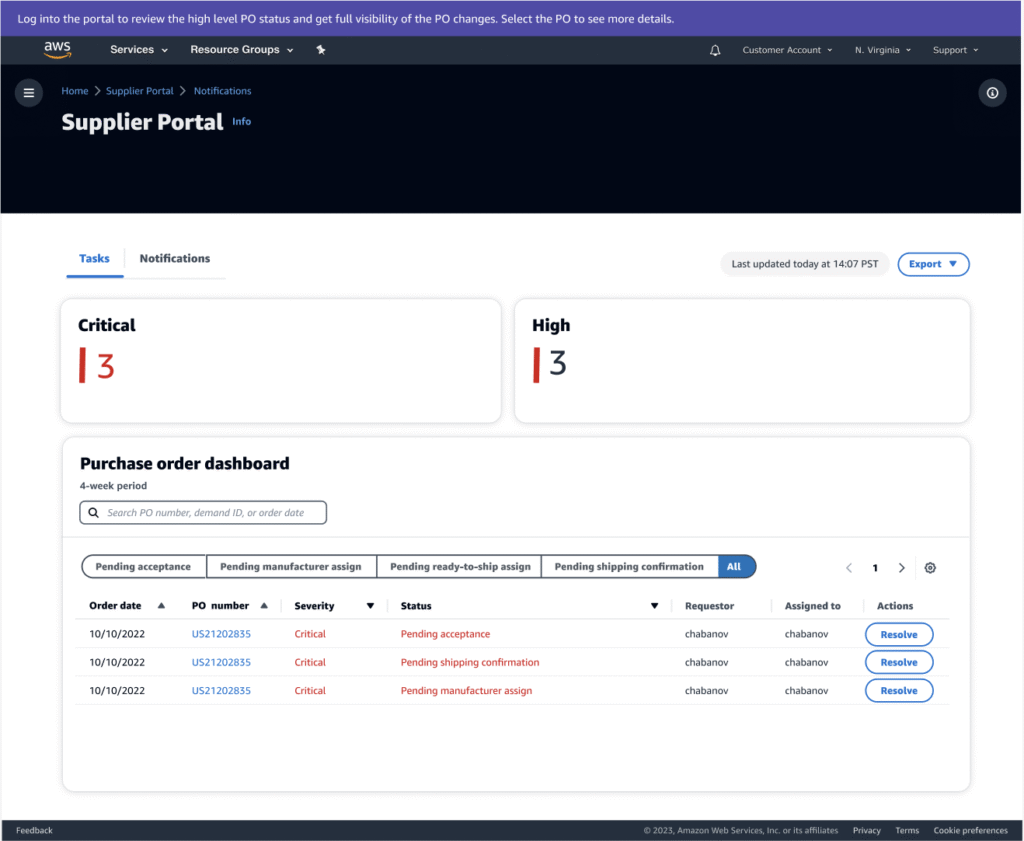This screenshot has width=1024, height=841.
Task: Open table preferences gear icon
Action: pos(930,568)
